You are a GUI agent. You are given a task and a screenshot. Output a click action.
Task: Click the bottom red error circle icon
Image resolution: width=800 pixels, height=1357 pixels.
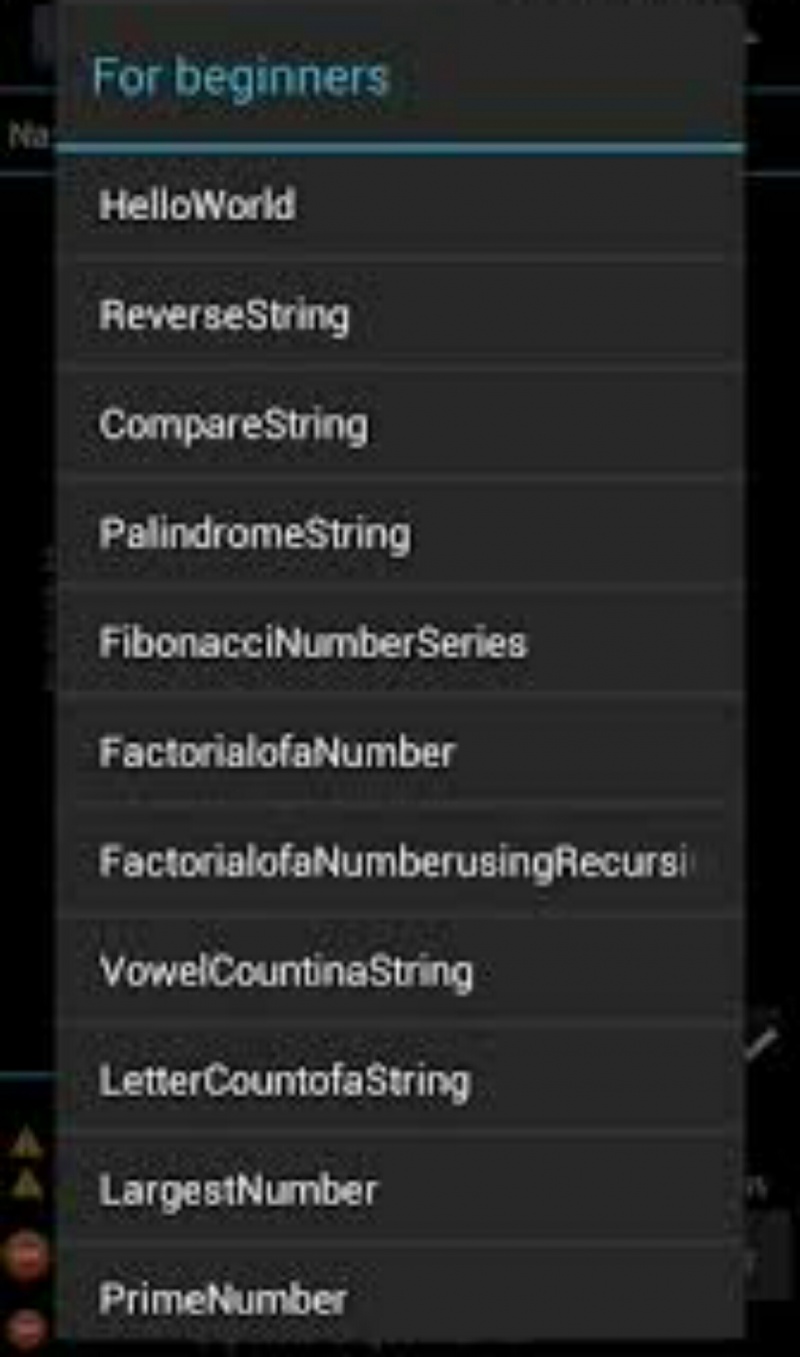pyautogui.click(x=28, y=1328)
